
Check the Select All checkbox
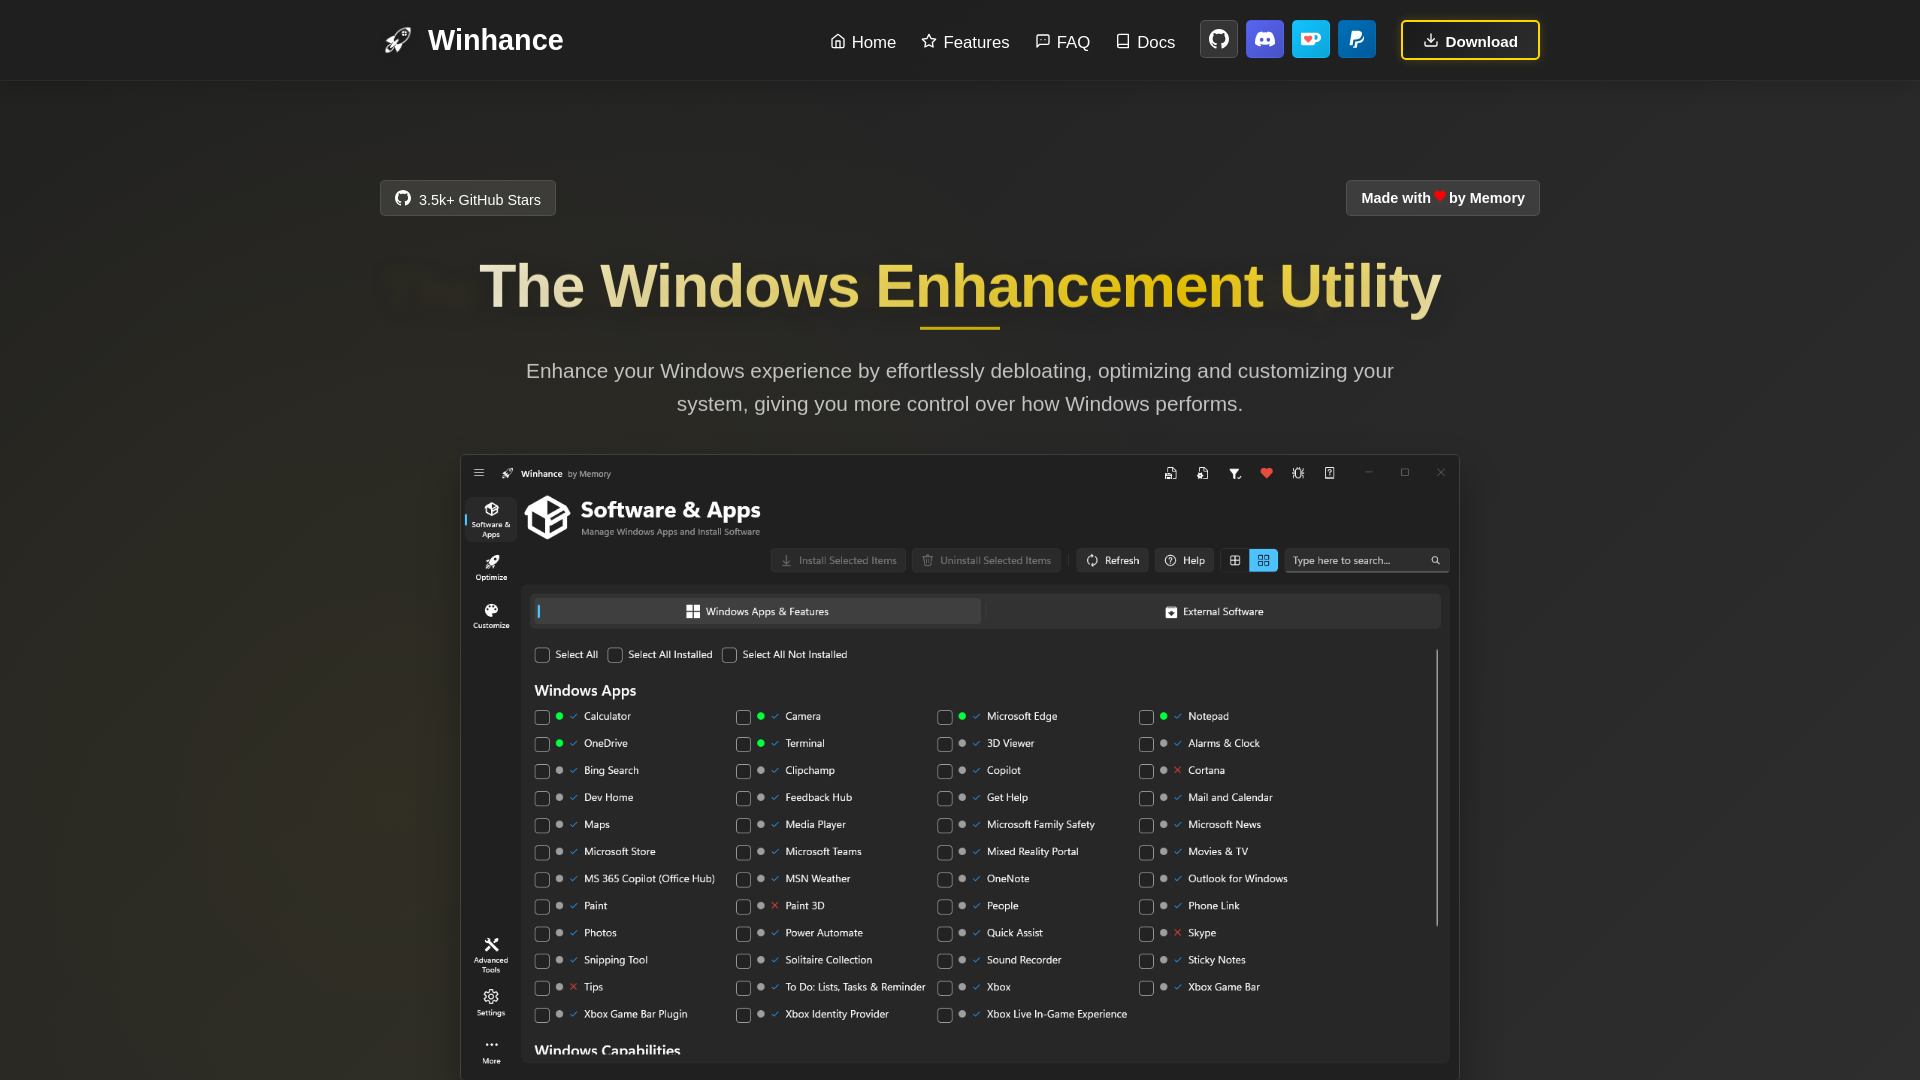542,655
